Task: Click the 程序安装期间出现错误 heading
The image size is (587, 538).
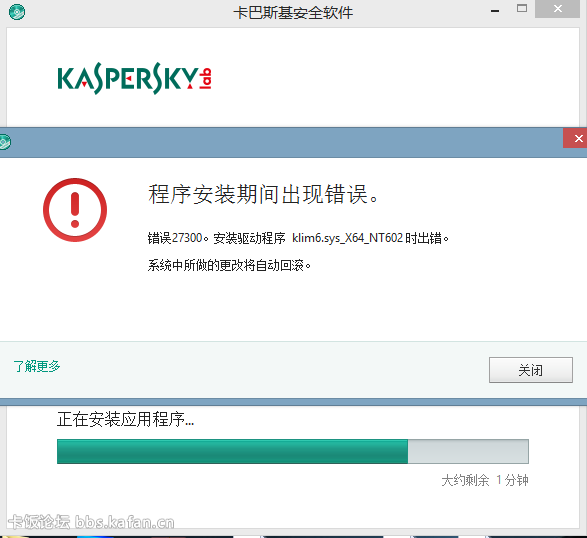Action: tap(264, 194)
